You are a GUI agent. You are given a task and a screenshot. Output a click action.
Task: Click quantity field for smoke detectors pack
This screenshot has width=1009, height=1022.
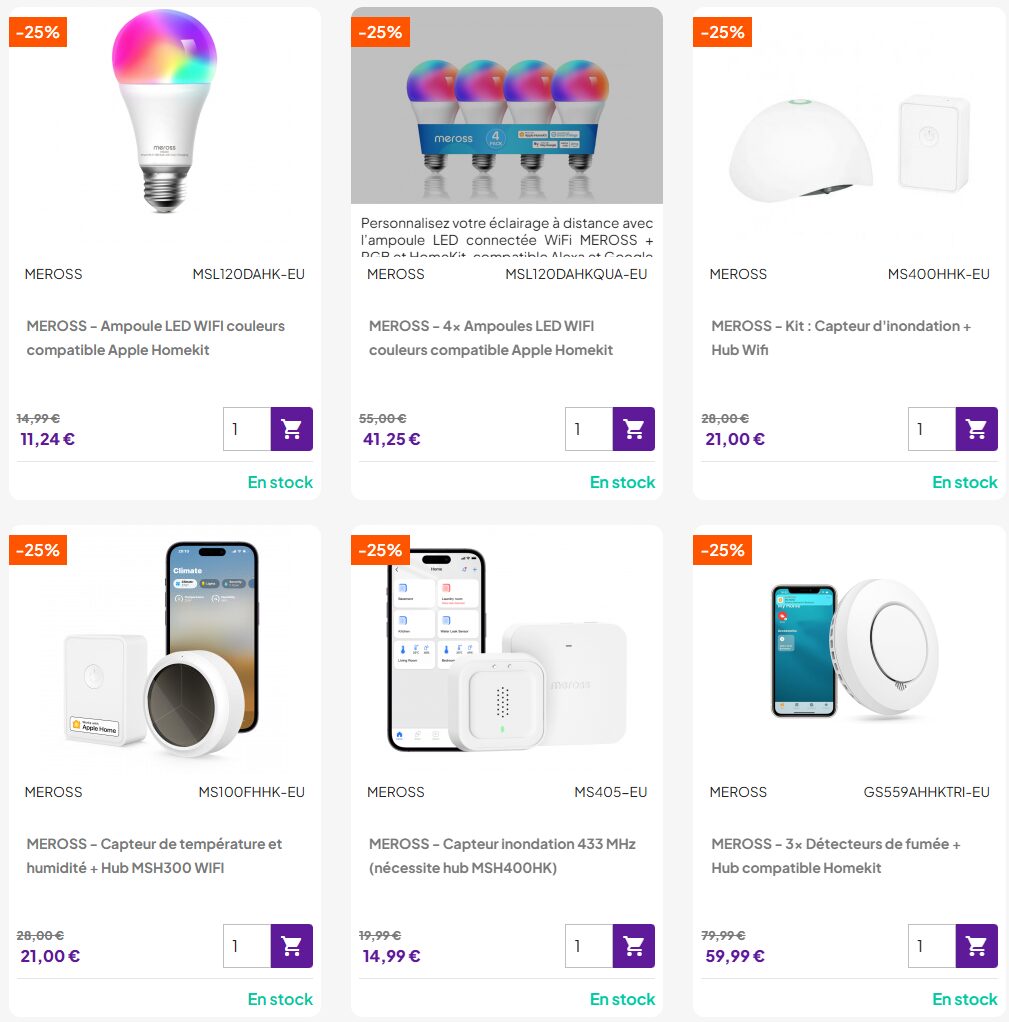tap(932, 946)
